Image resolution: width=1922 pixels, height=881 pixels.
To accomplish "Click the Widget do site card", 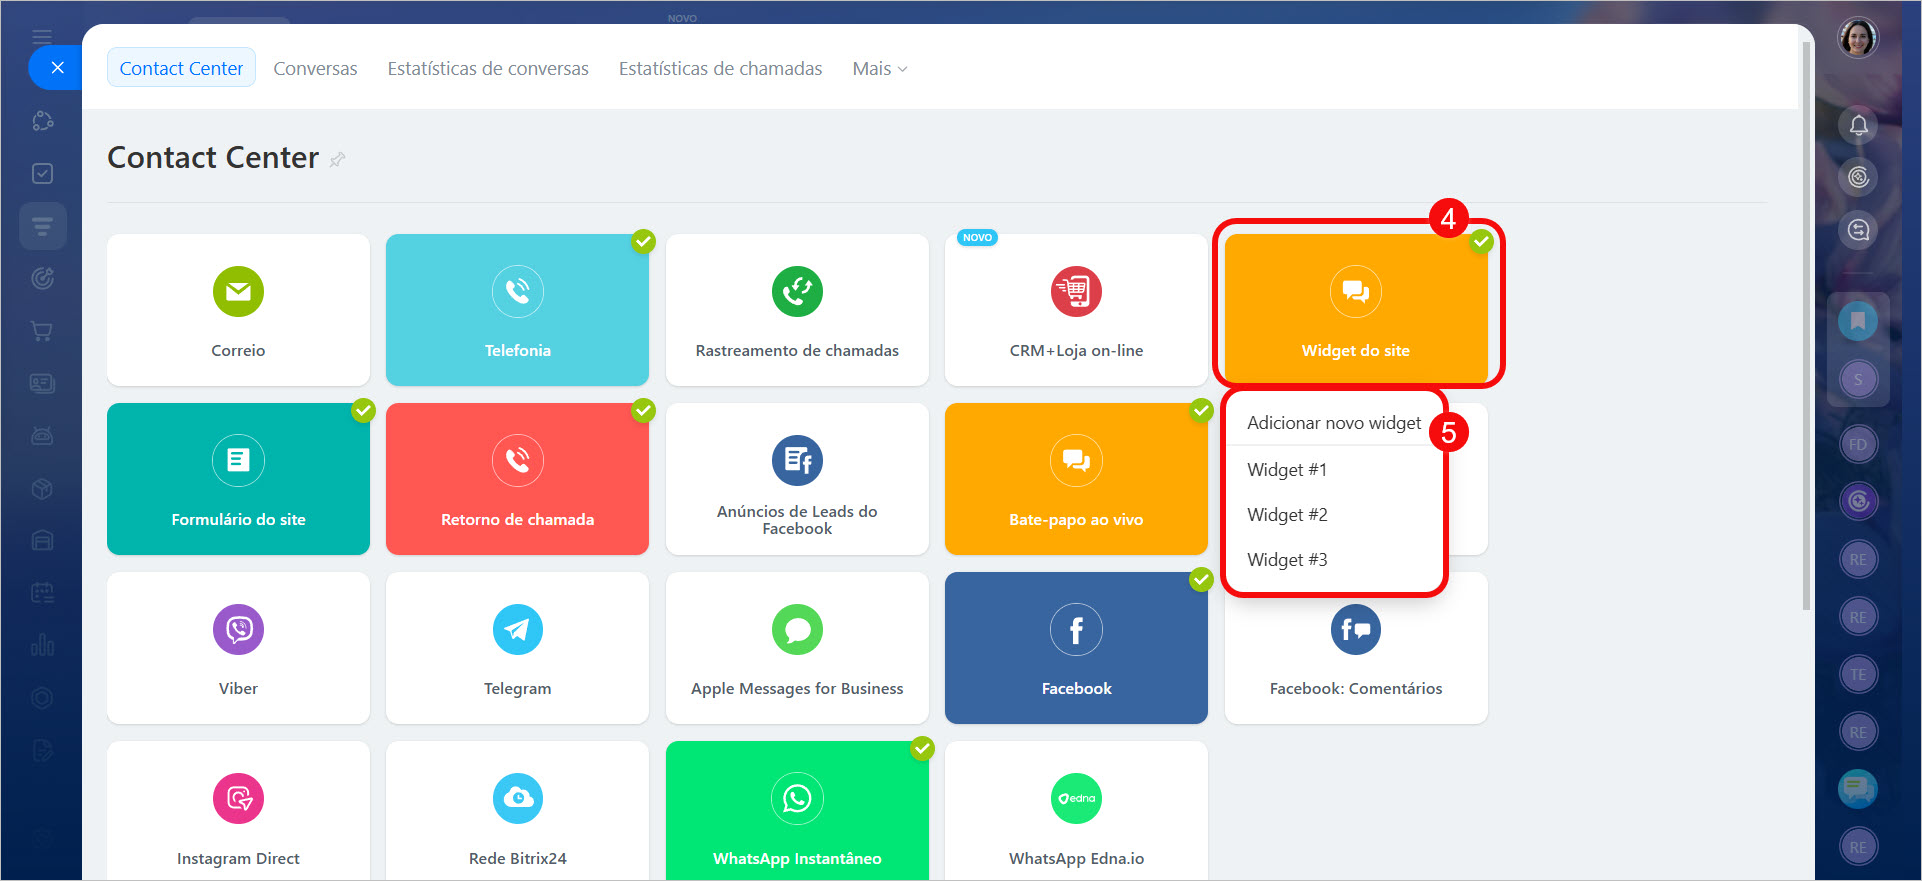I will click(x=1356, y=310).
